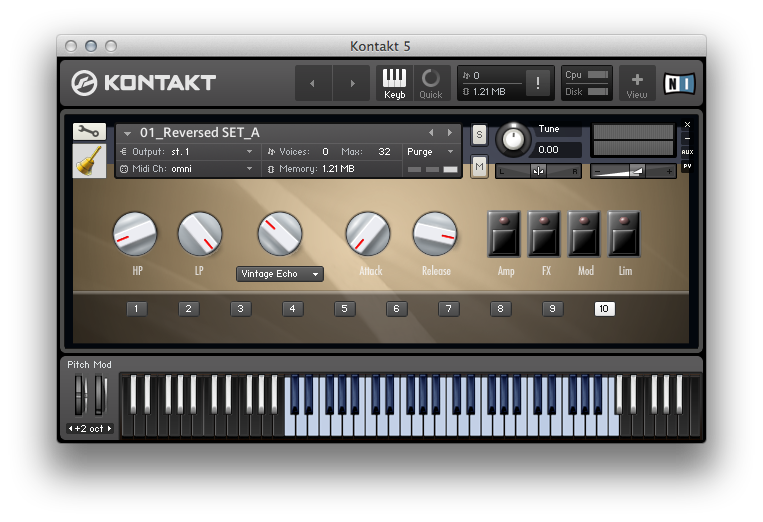Toggle the Mod switch
Viewport: 763px width, 522px height.
tap(584, 234)
